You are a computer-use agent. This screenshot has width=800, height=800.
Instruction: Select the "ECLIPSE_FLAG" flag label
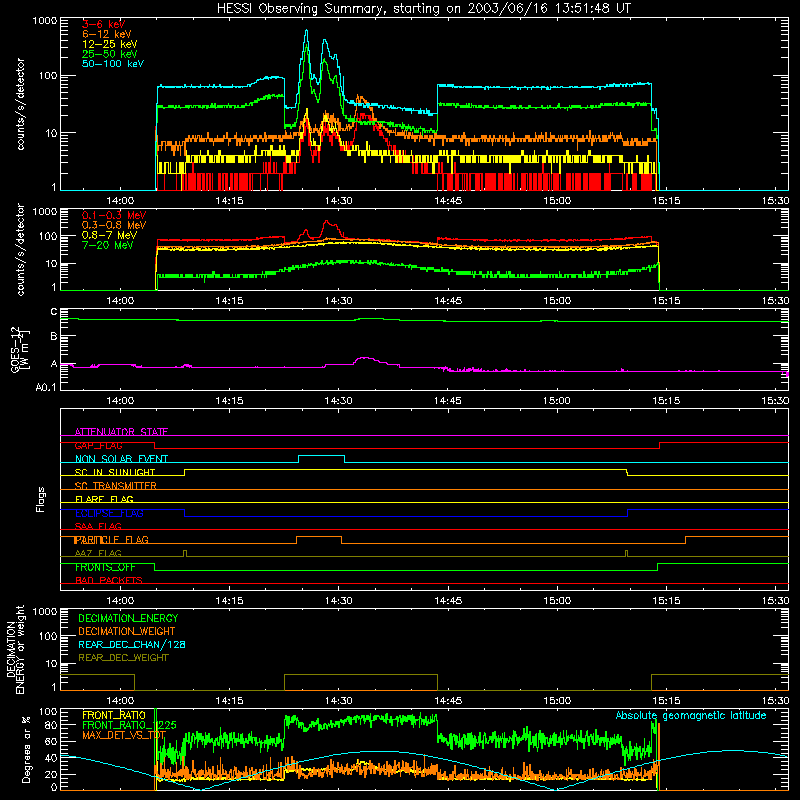tap(109, 513)
